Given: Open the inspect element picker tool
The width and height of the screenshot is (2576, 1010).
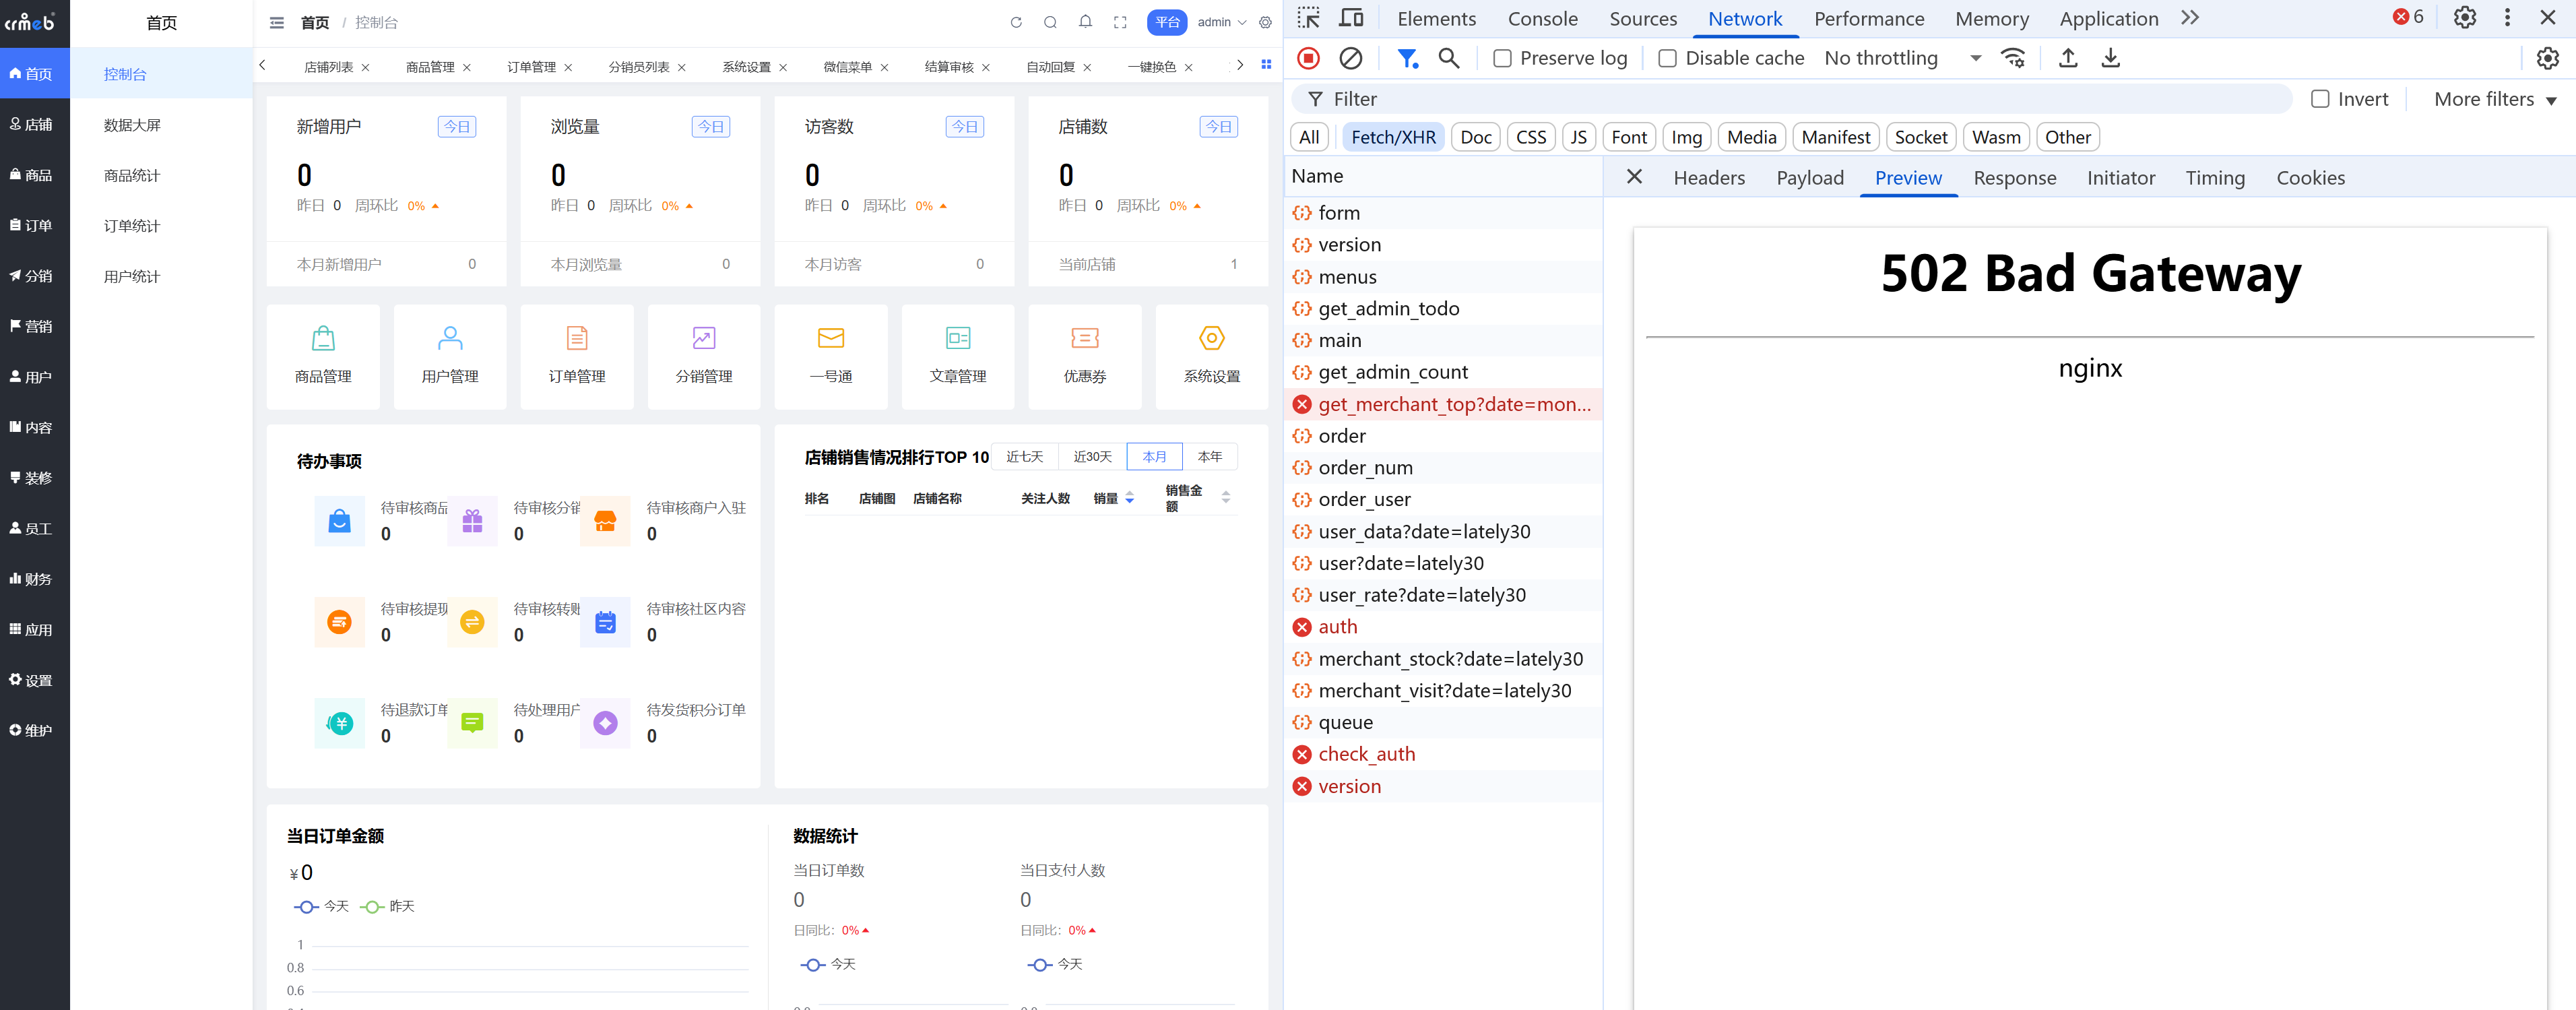Looking at the screenshot, I should pos(1308,18).
